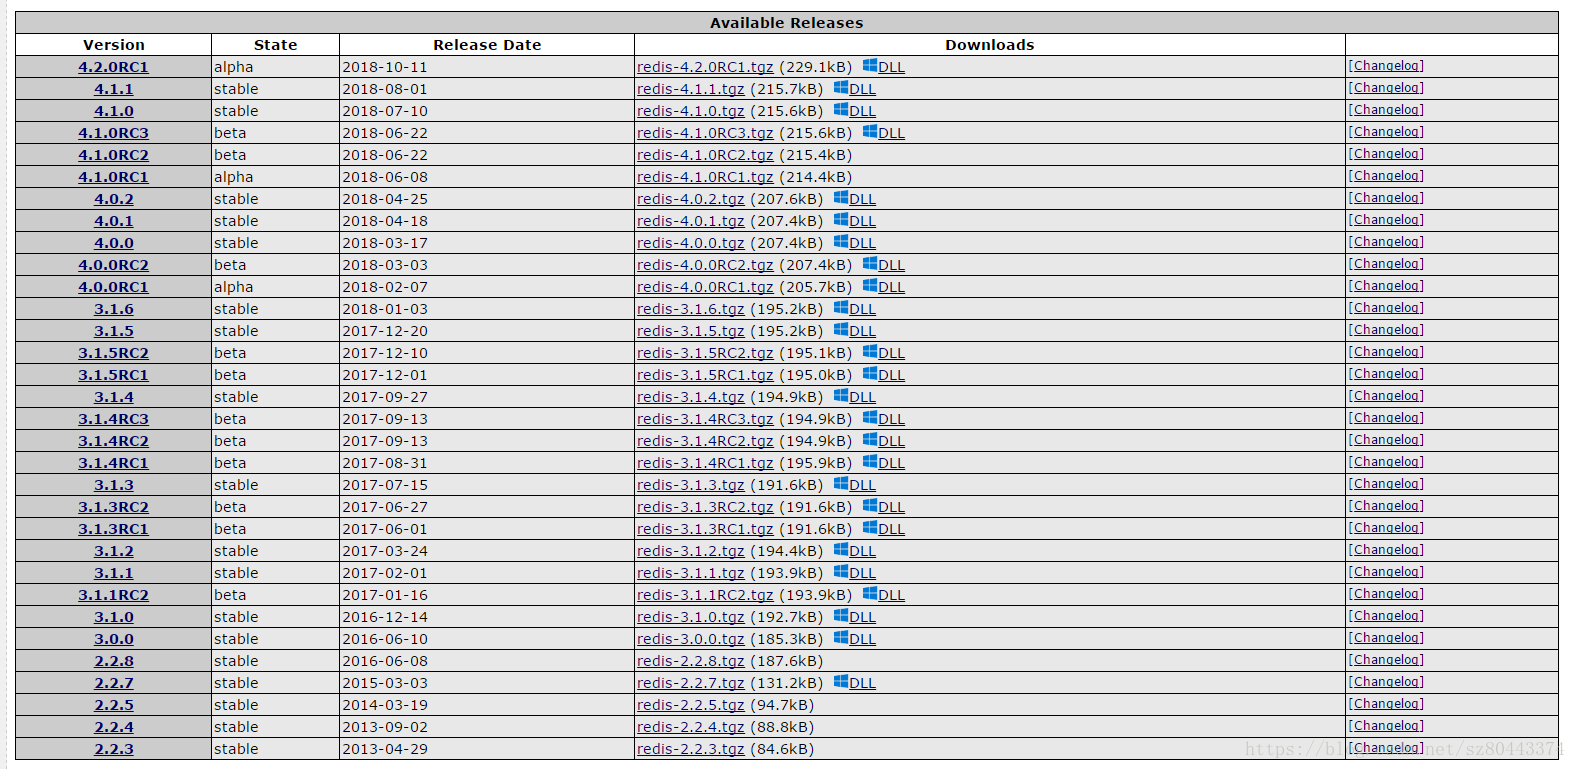Viewport: 1576px width, 769px height.
Task: Download redis-4.0.0.tgz
Action: [x=691, y=243]
